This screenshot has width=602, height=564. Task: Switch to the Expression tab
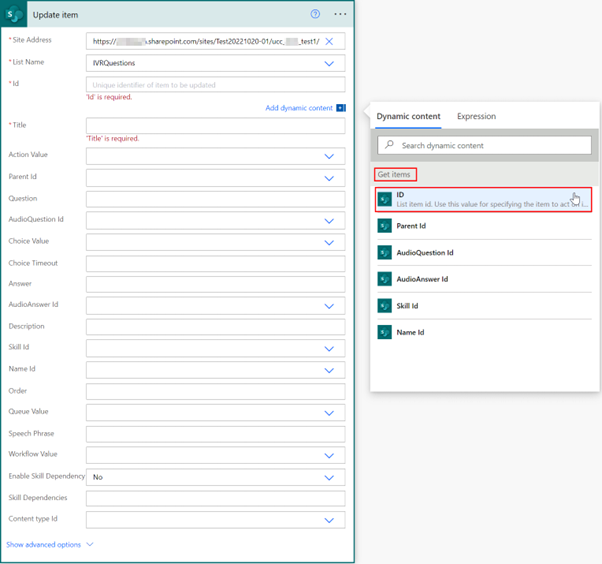click(x=476, y=116)
